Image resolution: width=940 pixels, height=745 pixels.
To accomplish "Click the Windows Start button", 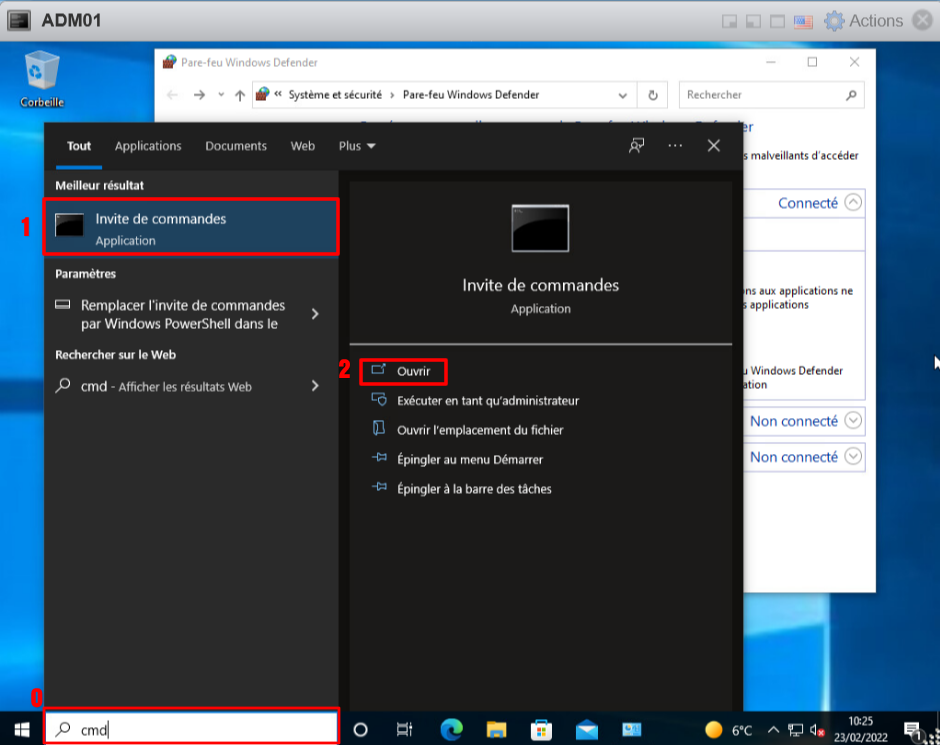I will click(21, 729).
